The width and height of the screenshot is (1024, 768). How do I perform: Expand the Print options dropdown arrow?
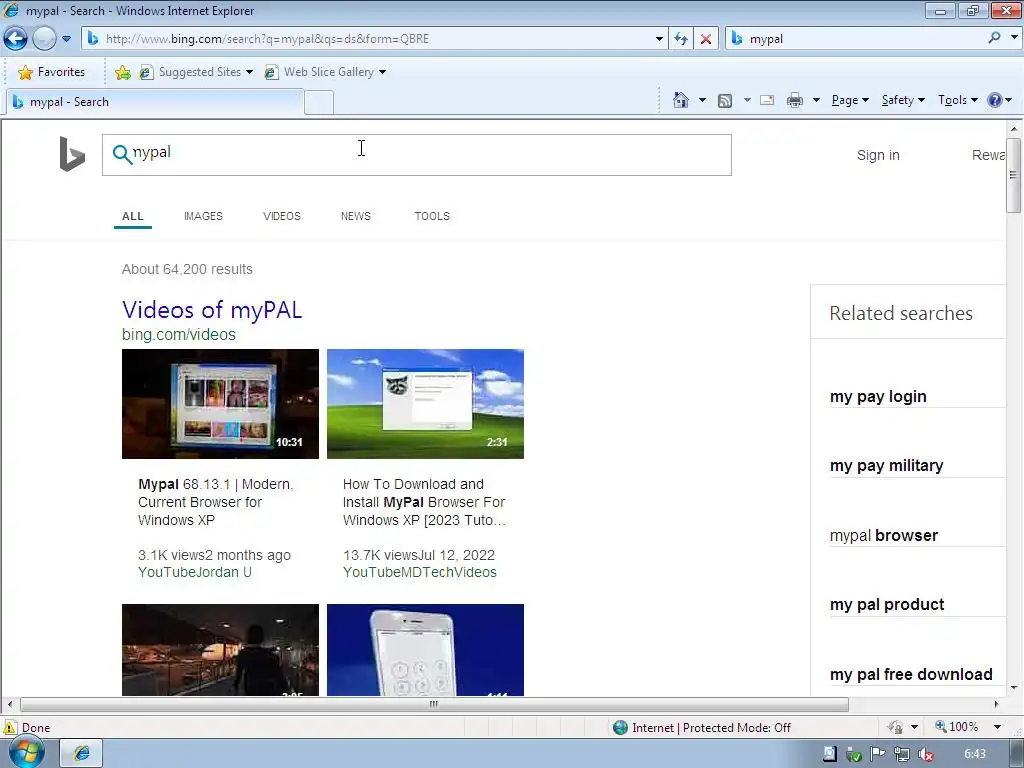816,100
